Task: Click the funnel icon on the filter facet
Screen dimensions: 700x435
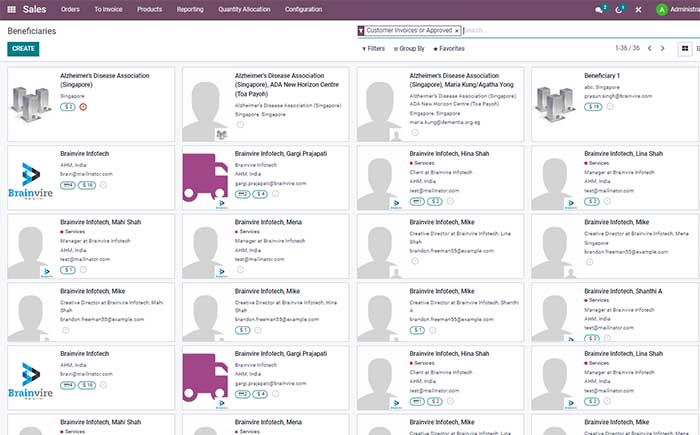Action: coord(361,31)
